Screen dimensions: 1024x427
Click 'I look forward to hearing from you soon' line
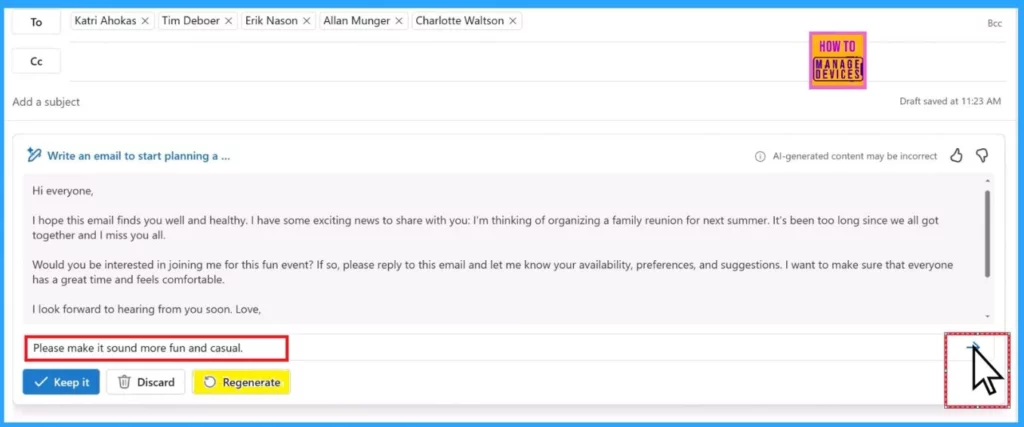click(x=147, y=309)
